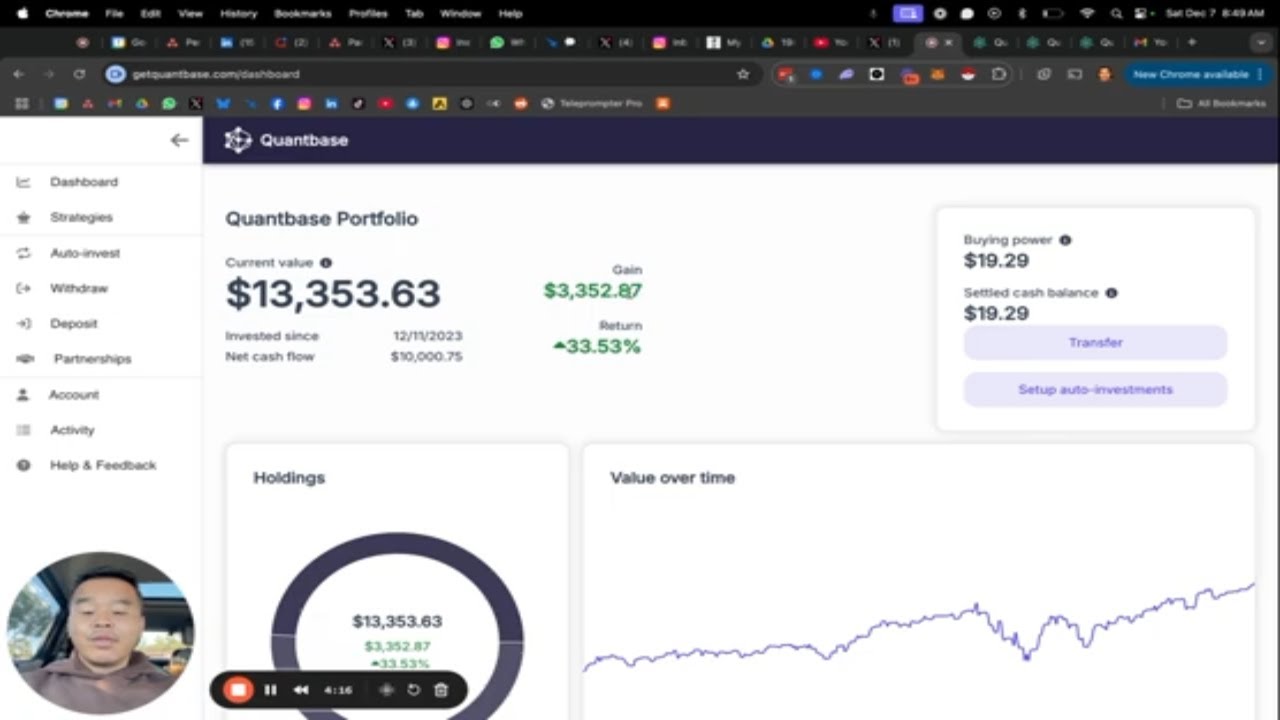Open Help & Feedback in sidebar
This screenshot has width=1280, height=720.
(103, 465)
